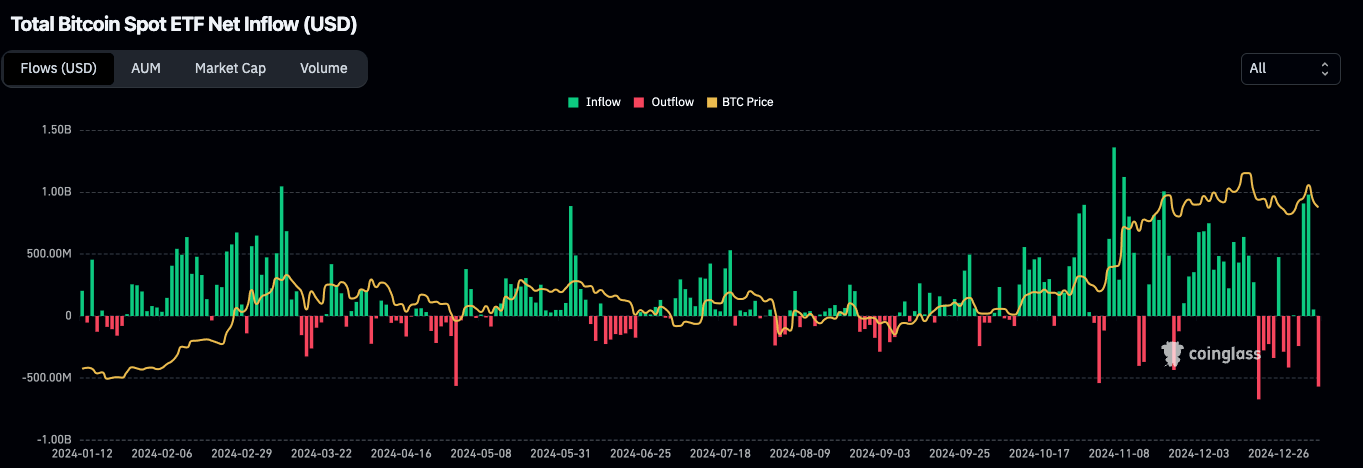Click the last red outflow bar at far right
This screenshot has width=1363, height=468.
[x=1318, y=350]
